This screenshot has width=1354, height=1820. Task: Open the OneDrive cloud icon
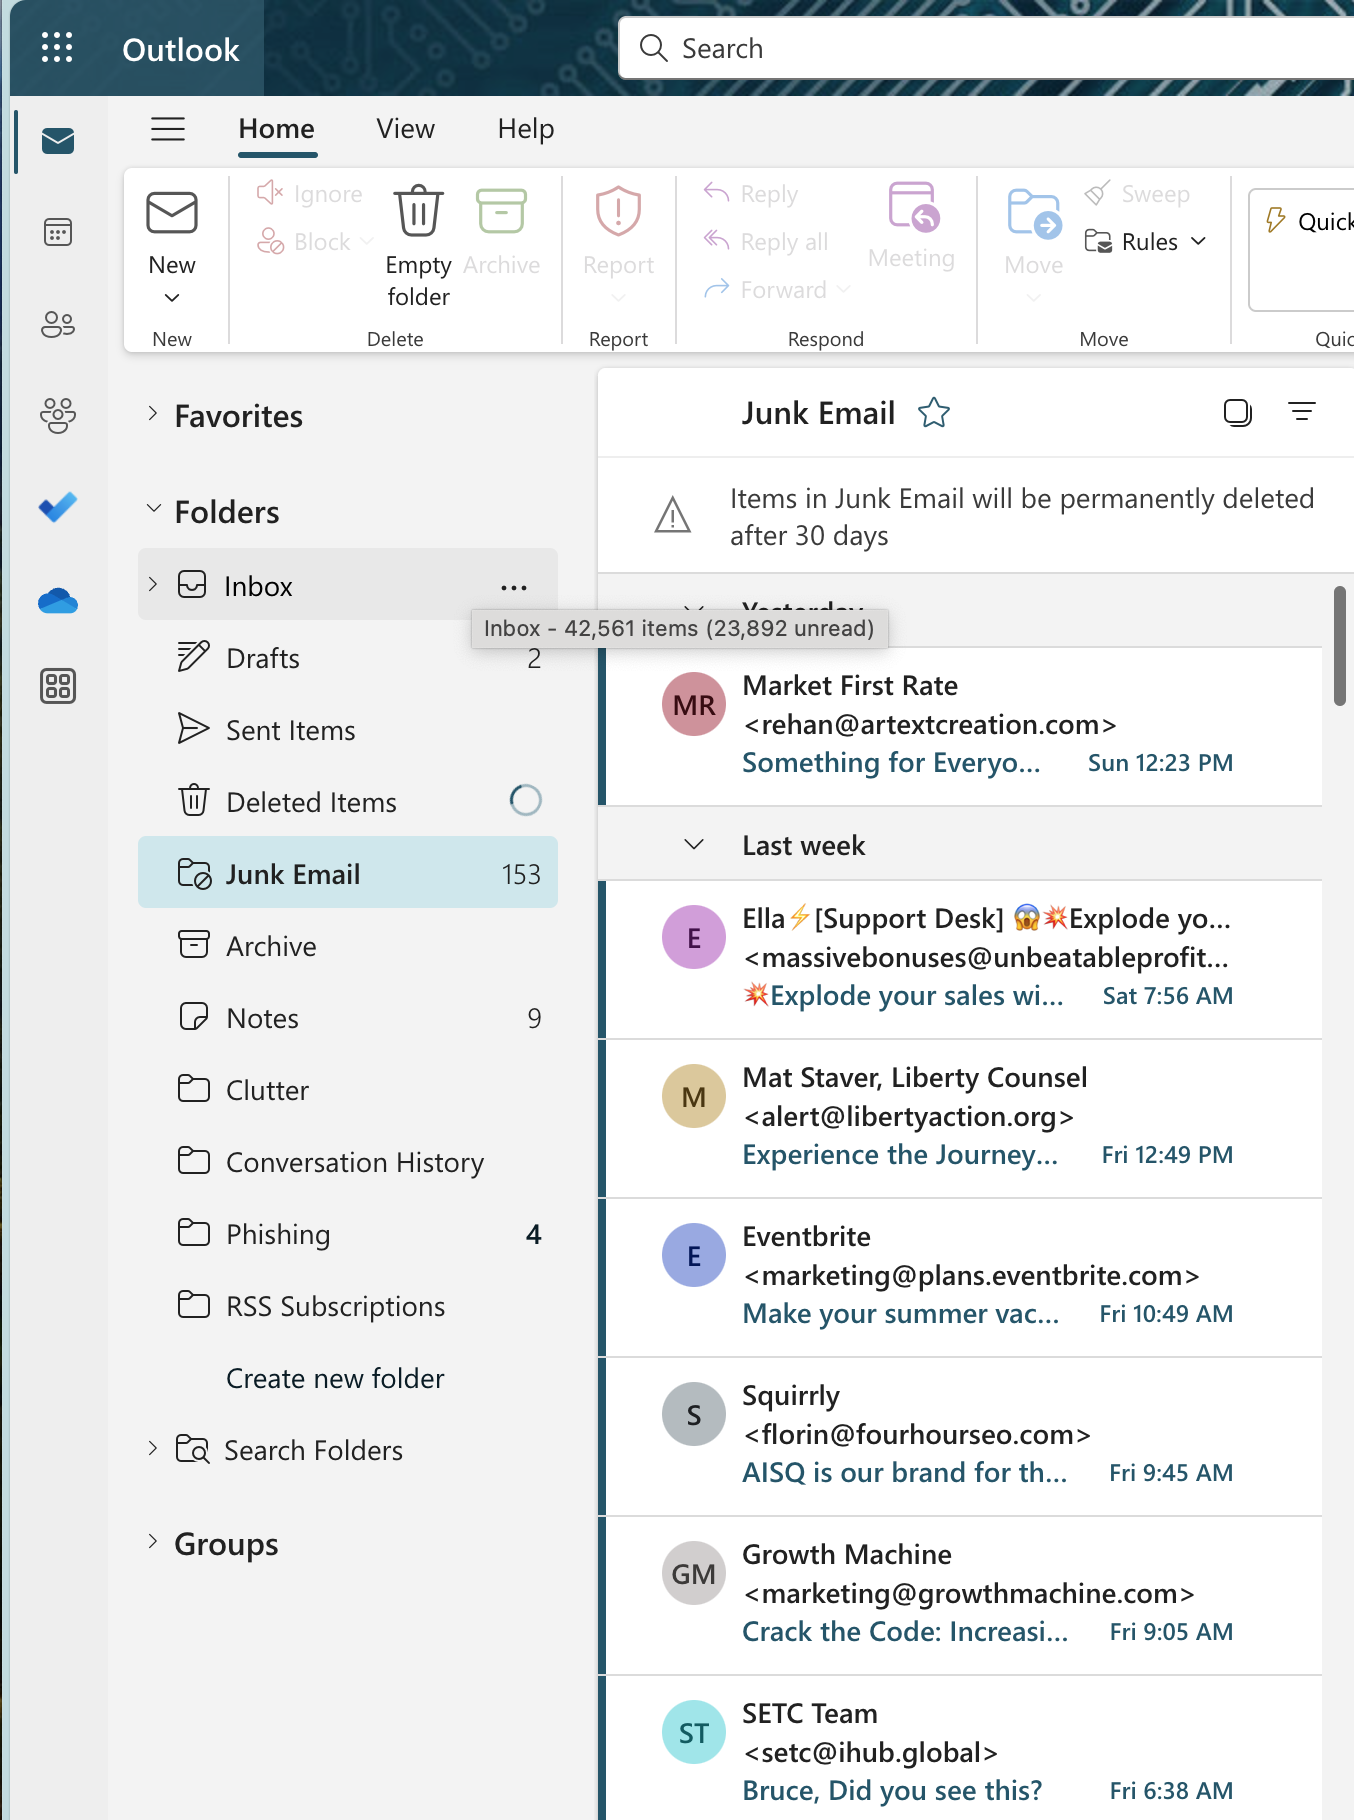(58, 600)
